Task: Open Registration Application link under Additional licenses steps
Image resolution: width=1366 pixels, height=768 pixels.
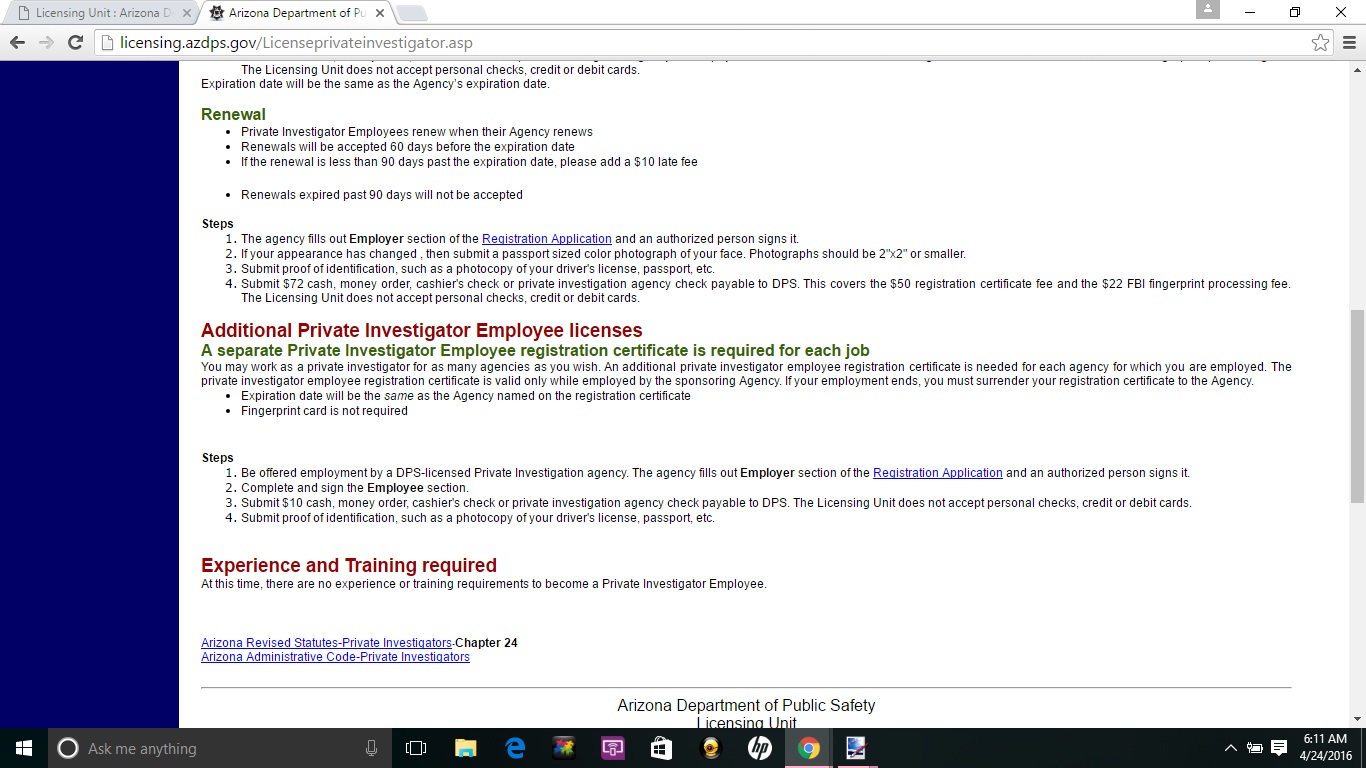Action: [938, 473]
